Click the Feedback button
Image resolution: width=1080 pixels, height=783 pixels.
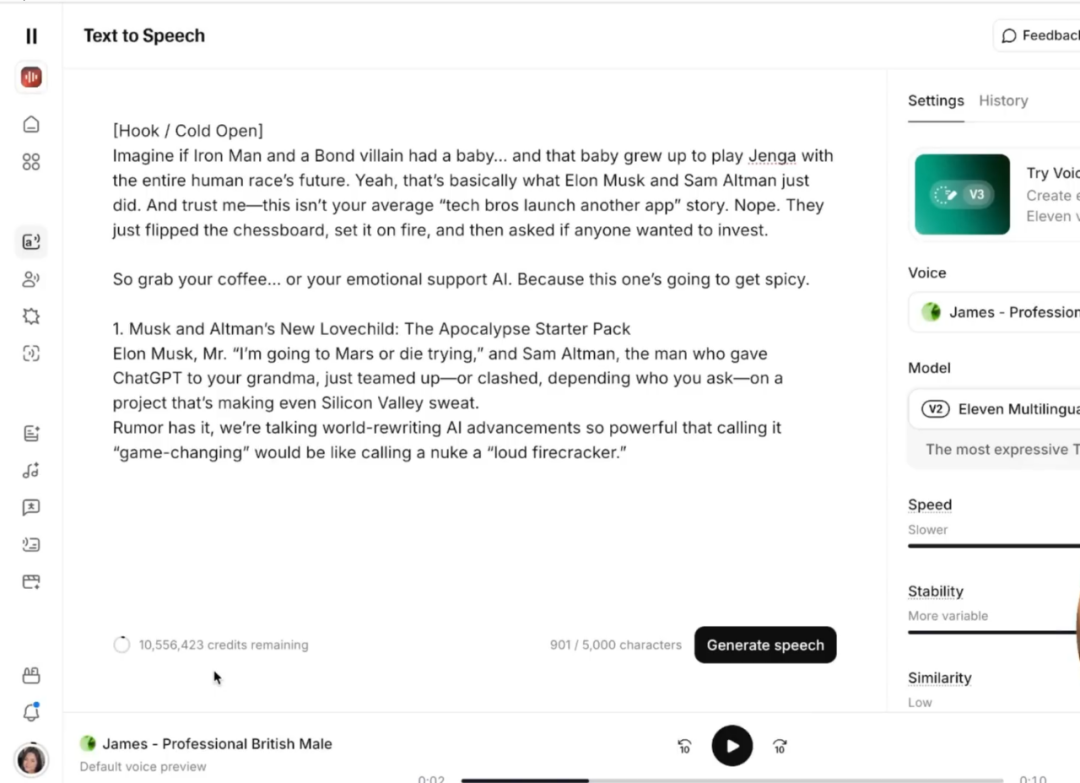[x=1038, y=36]
